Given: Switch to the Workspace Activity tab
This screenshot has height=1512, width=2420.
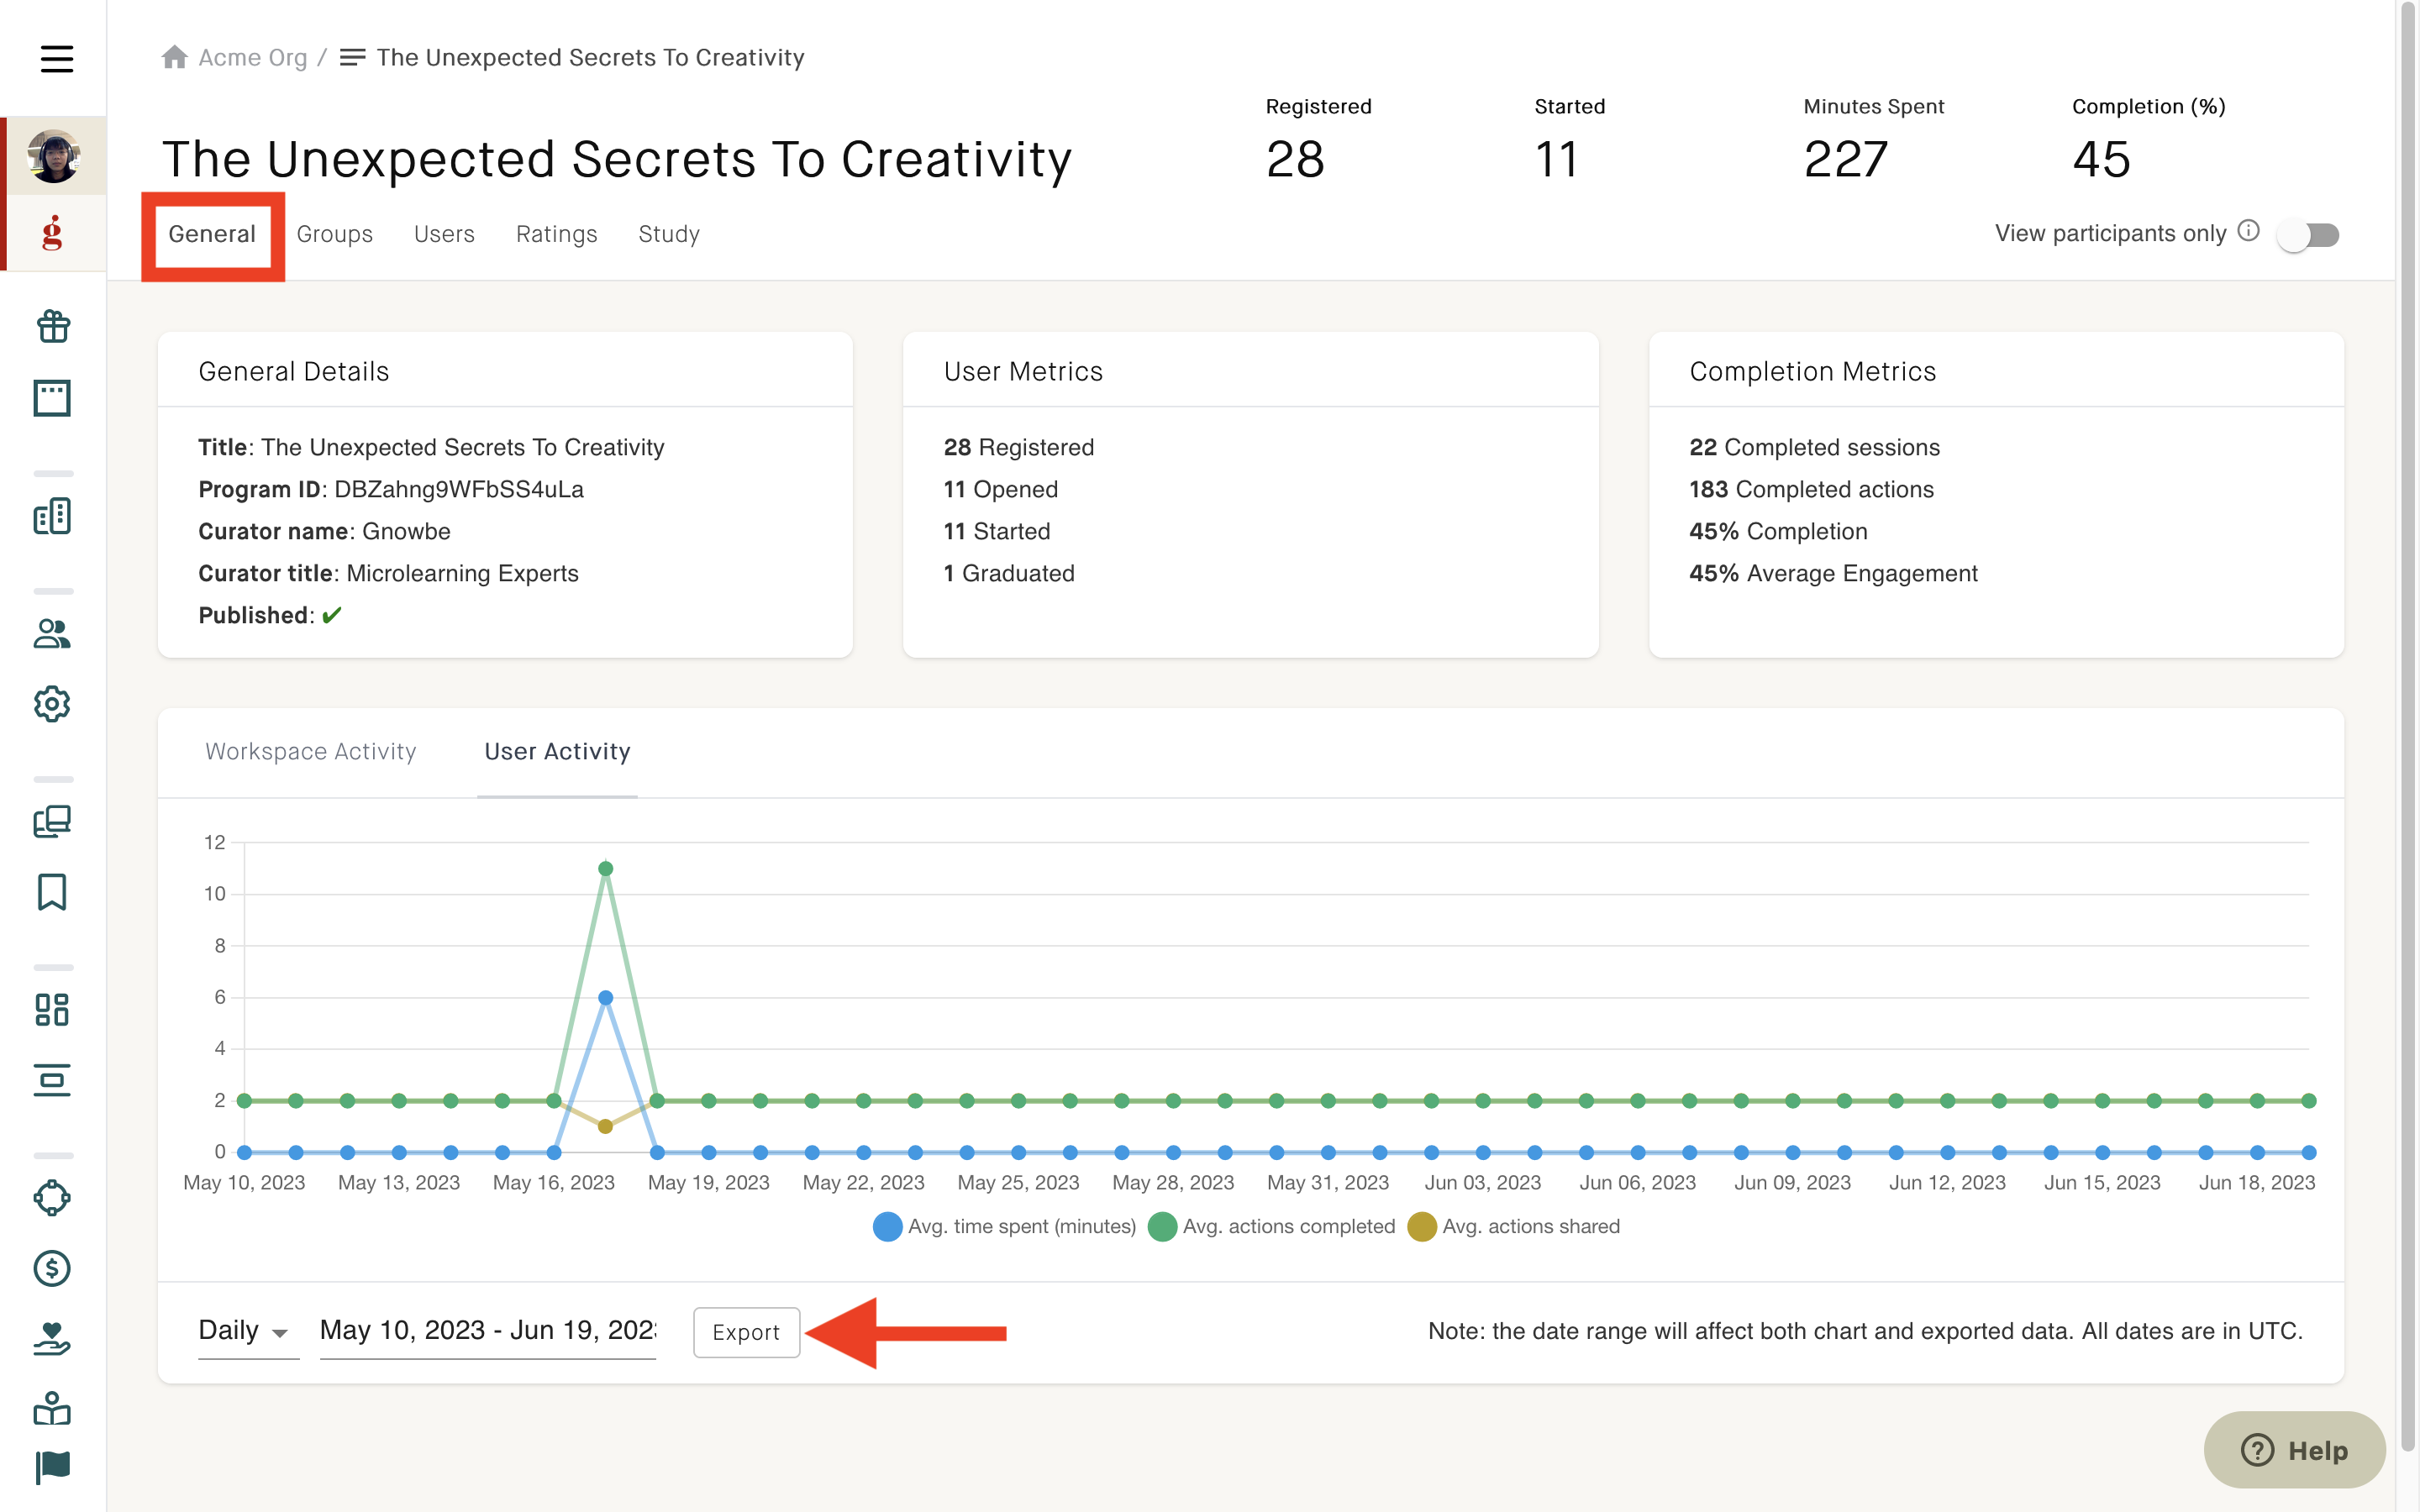Looking at the screenshot, I should point(310,751).
